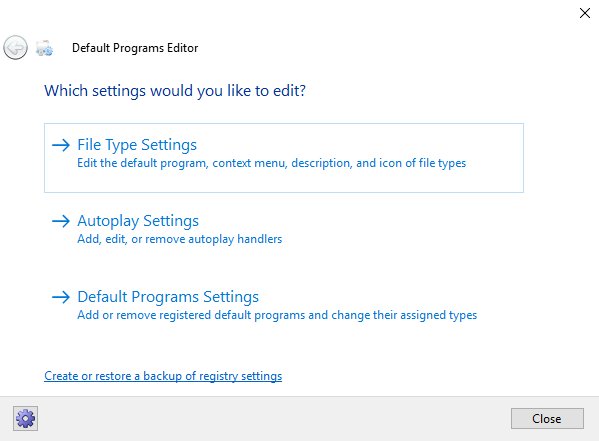Click the back arrow button
This screenshot has height=441, width=599.
coord(15,48)
